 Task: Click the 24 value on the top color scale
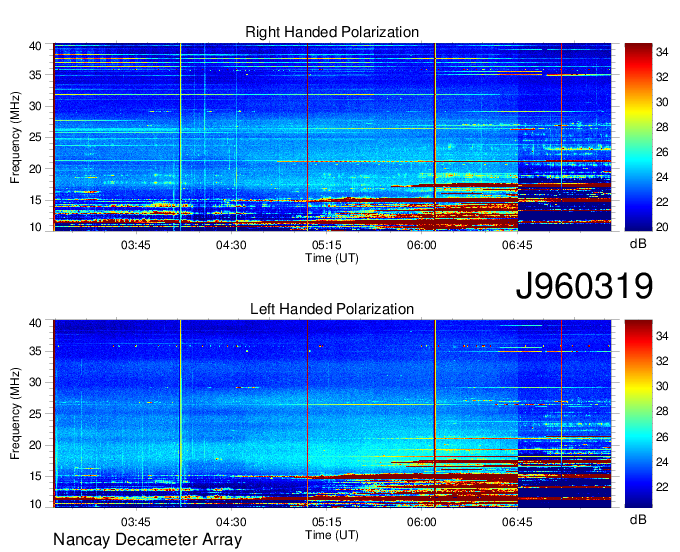pos(662,177)
